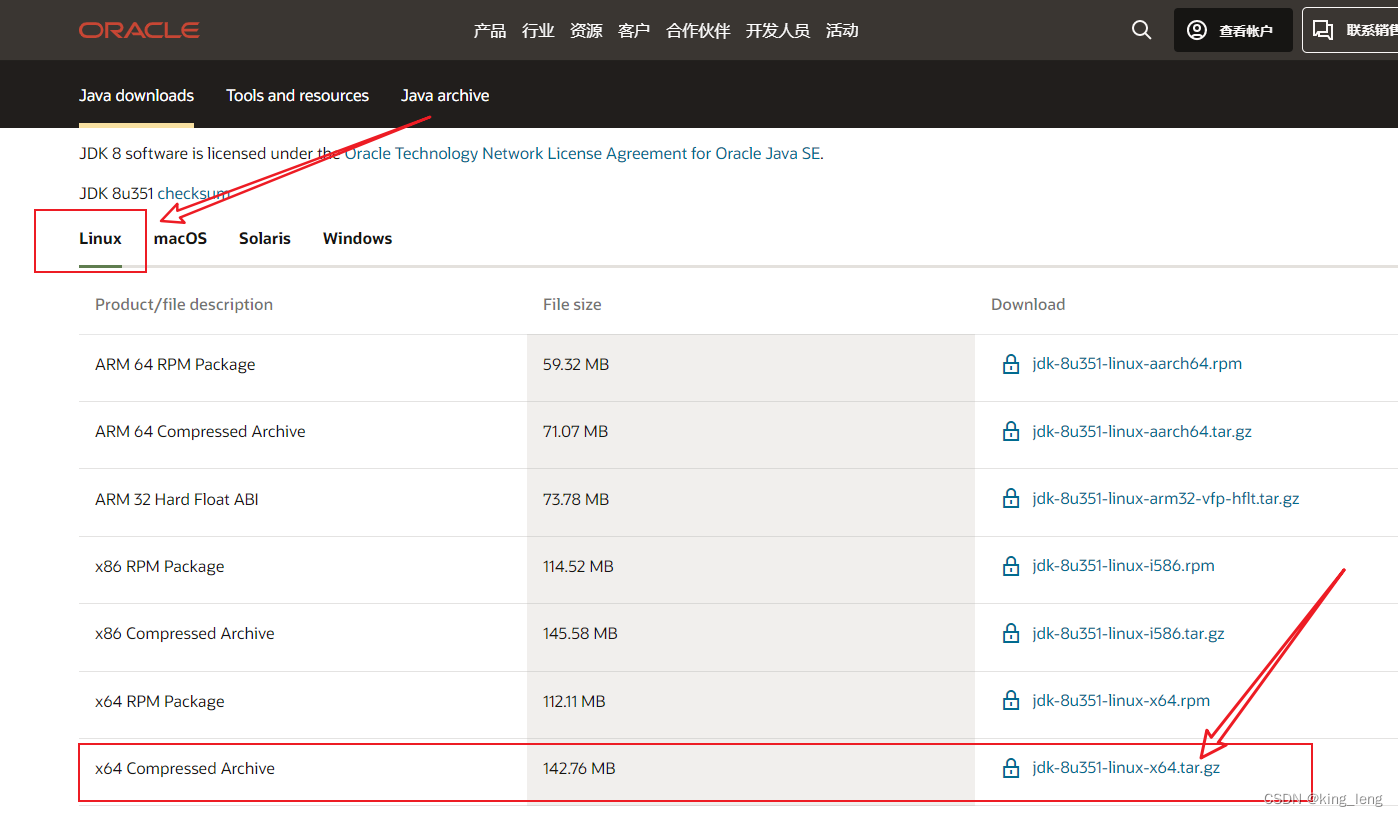The width and height of the screenshot is (1398, 816).
Task: Click the 145.58 MB file size
Action: 580,633
